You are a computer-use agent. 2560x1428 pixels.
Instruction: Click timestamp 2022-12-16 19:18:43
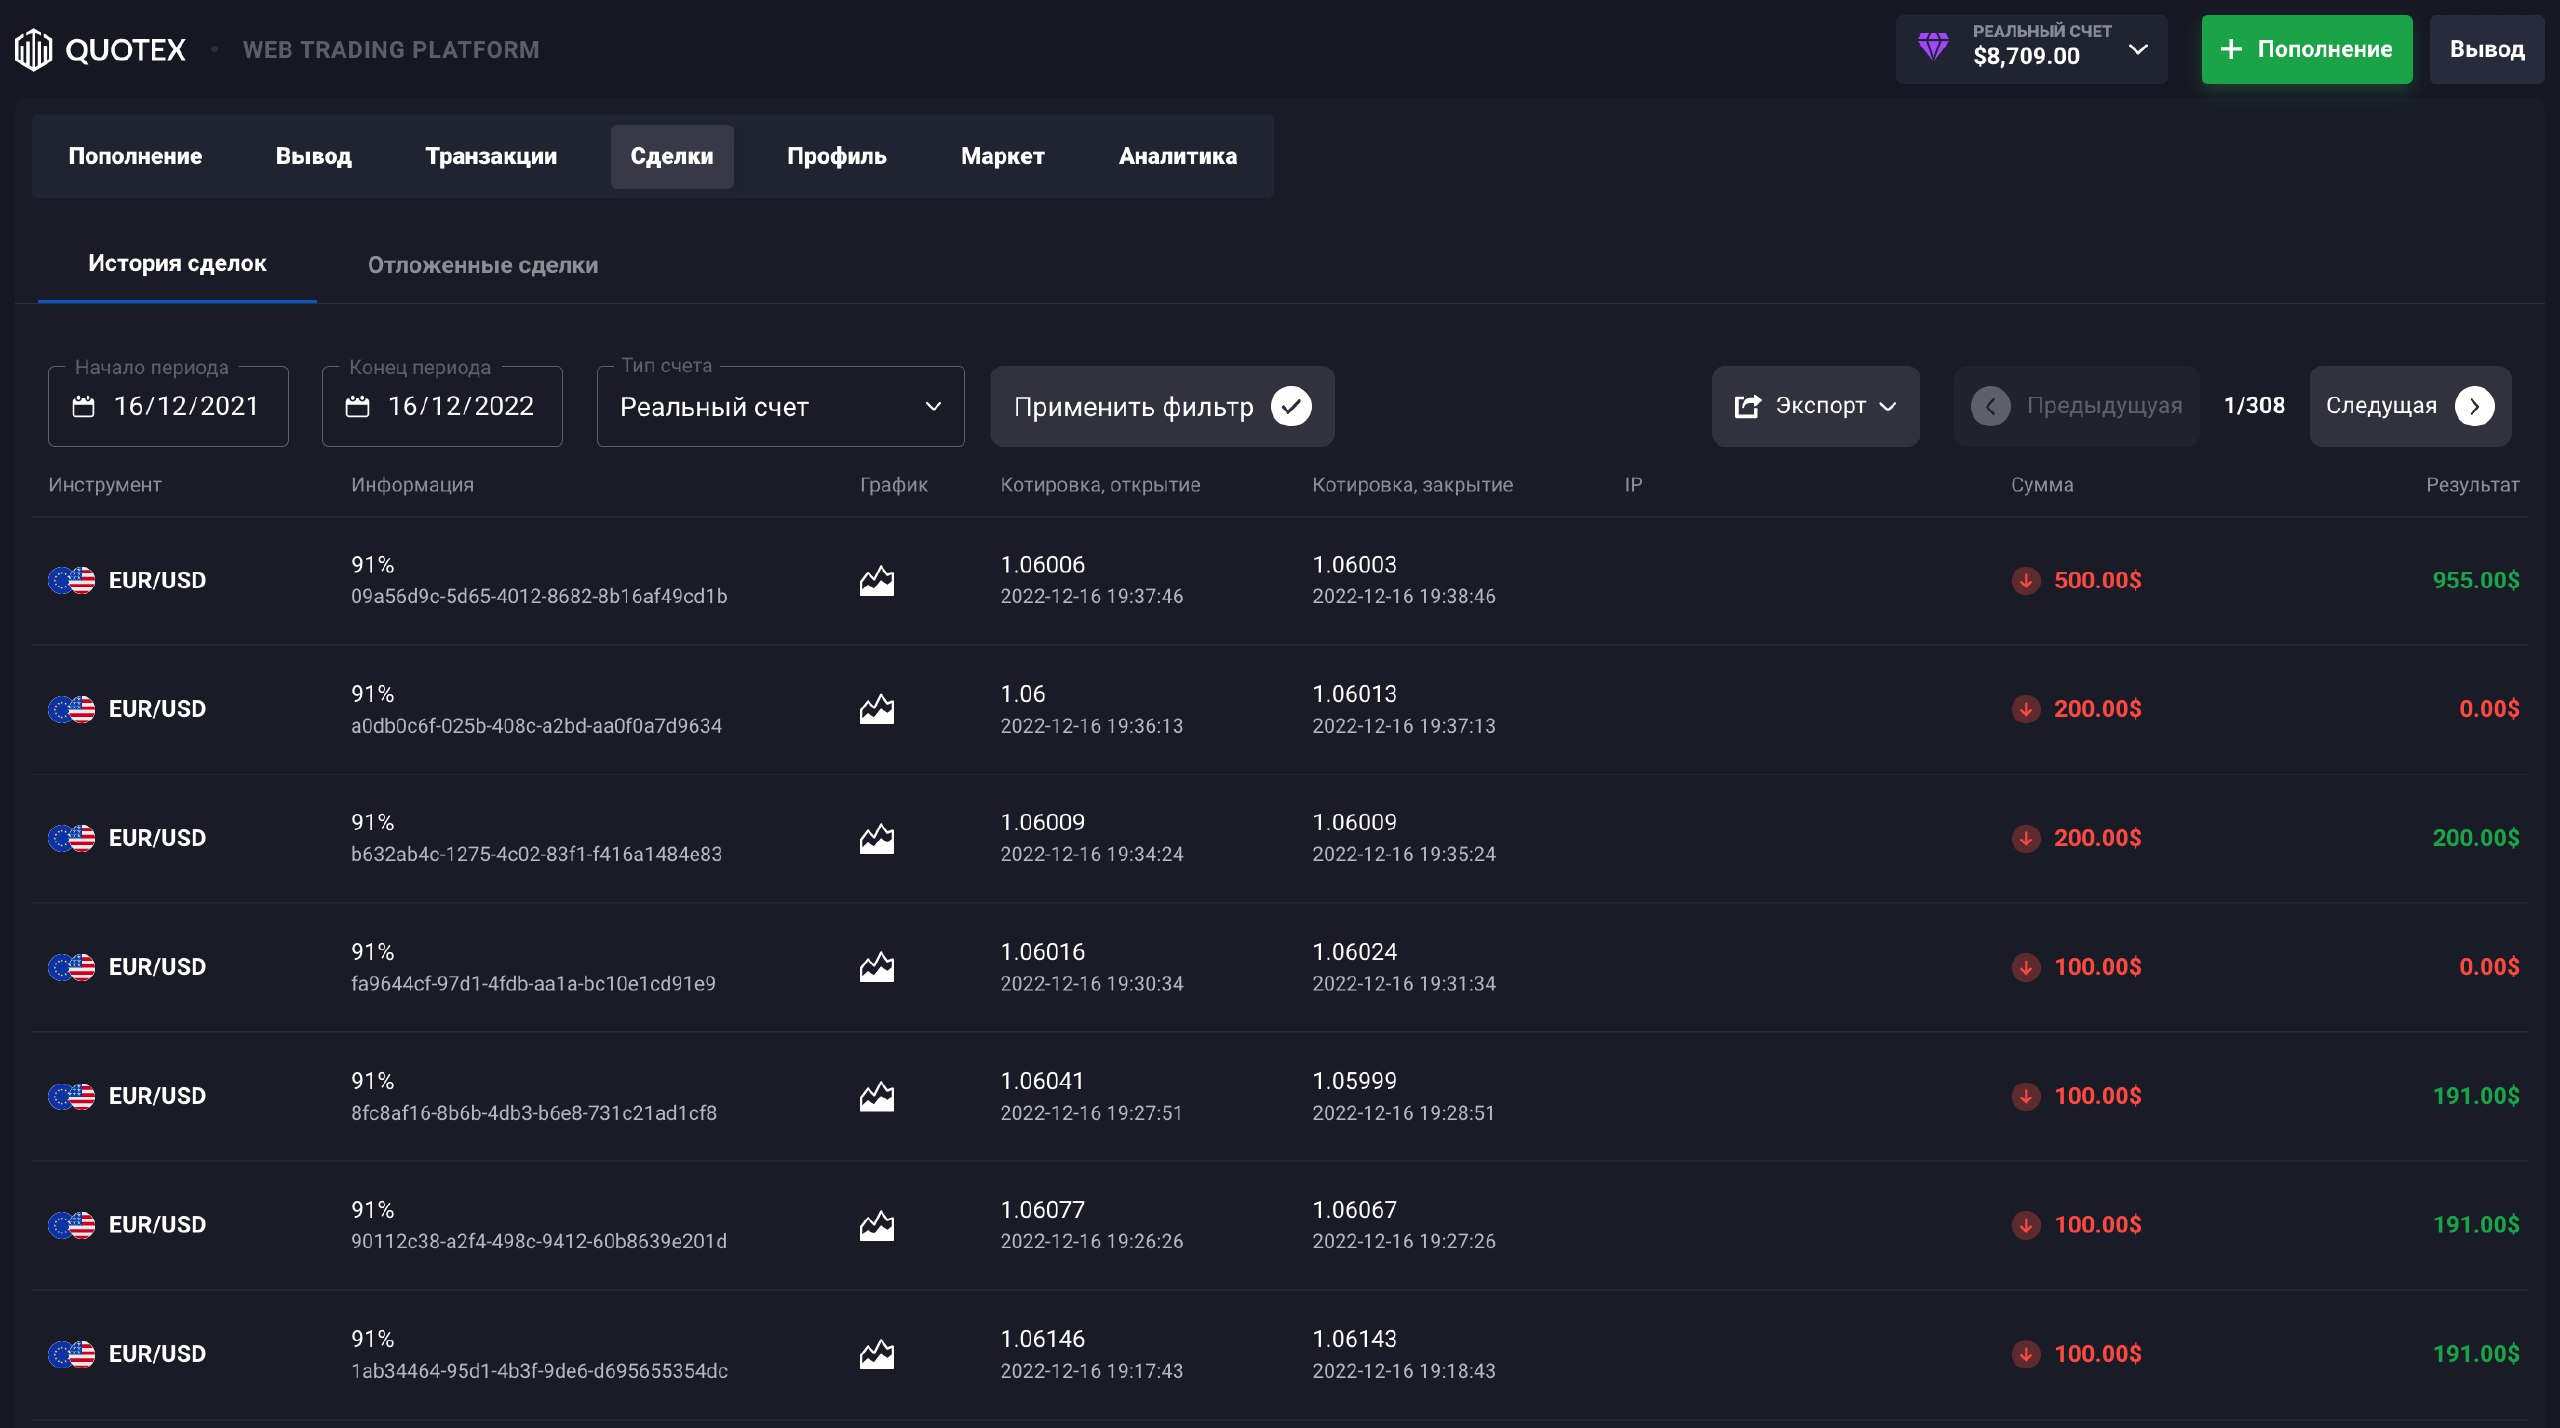pos(1404,1371)
